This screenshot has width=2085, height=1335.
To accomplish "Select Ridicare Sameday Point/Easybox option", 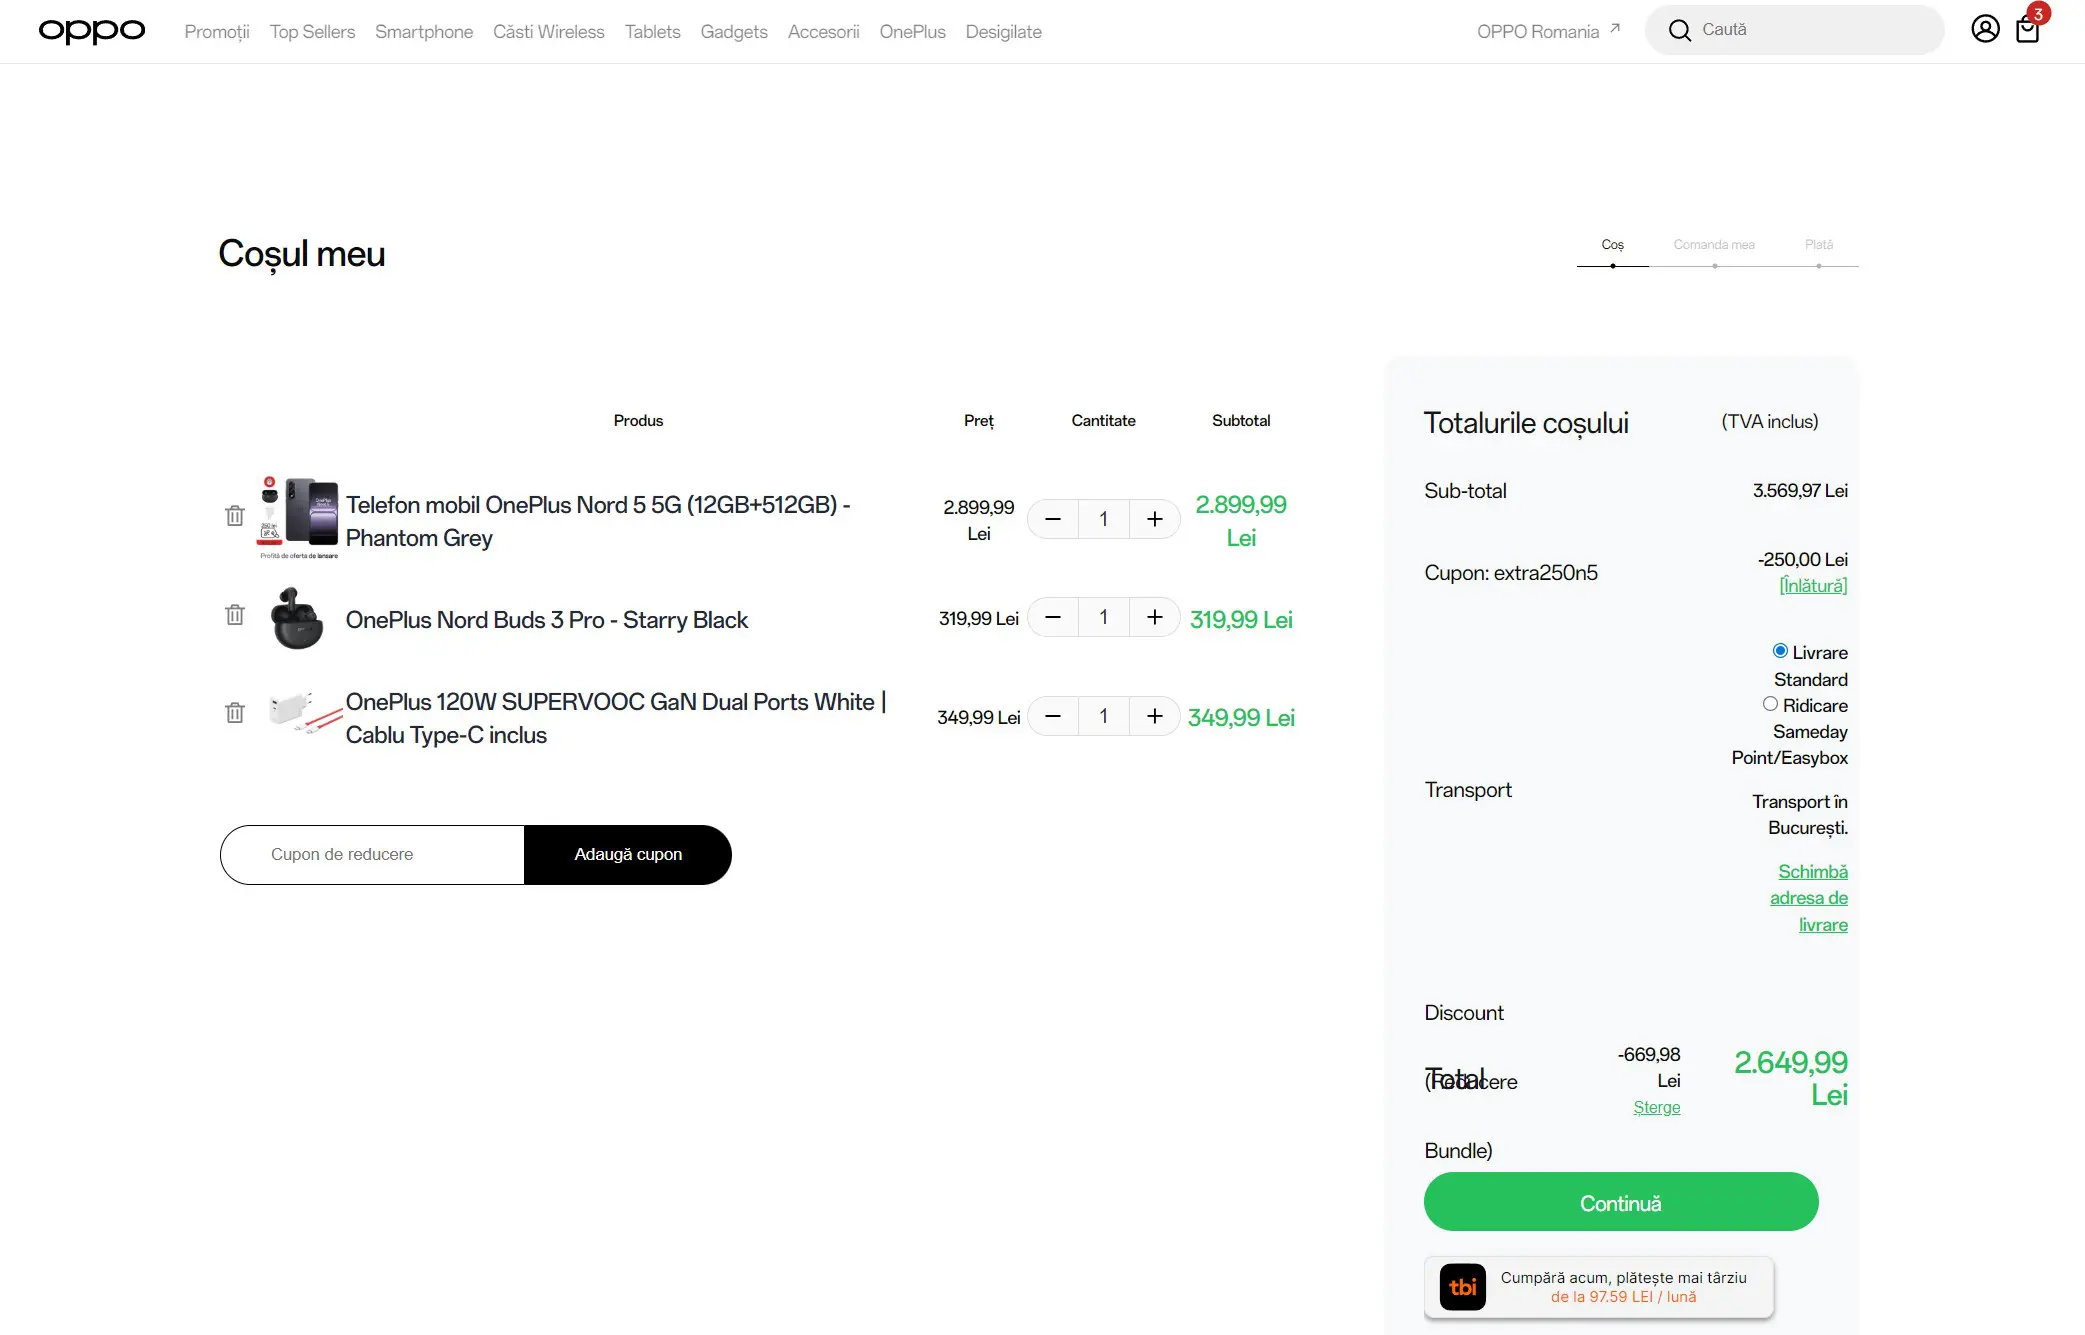I will pyautogui.click(x=1770, y=704).
